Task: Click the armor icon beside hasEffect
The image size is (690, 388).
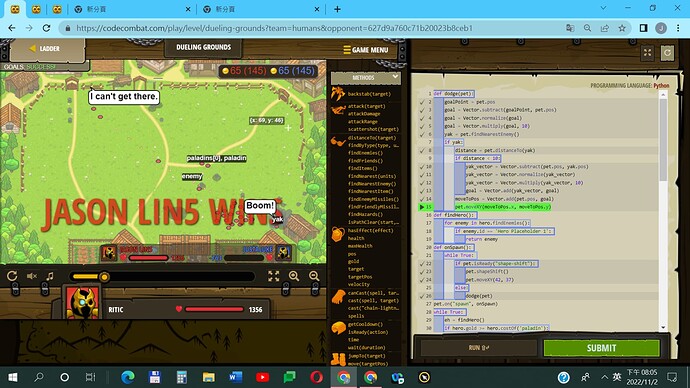Action: [x=338, y=234]
